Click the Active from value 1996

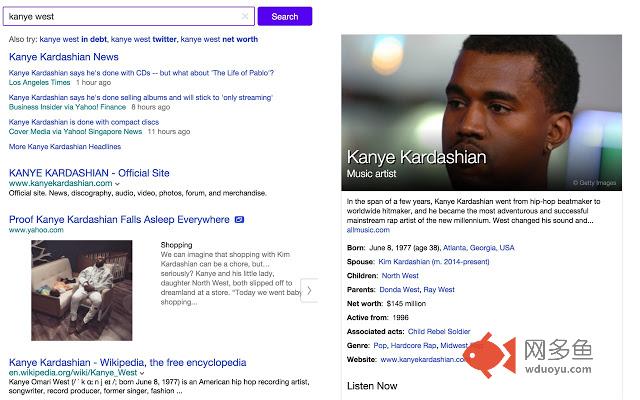(400, 318)
